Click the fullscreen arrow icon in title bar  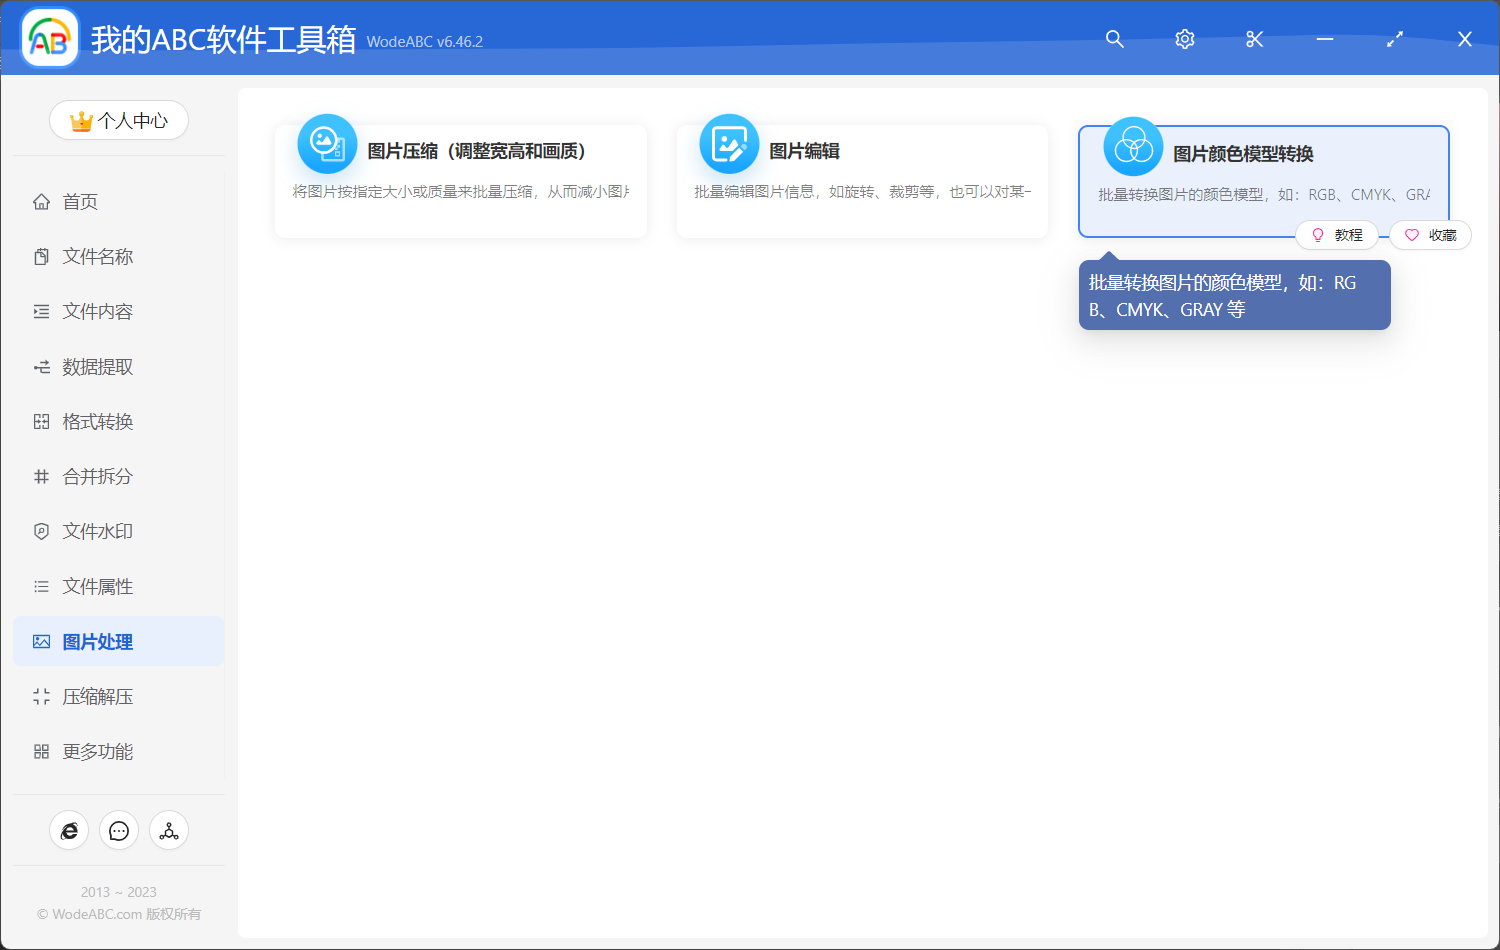point(1394,39)
